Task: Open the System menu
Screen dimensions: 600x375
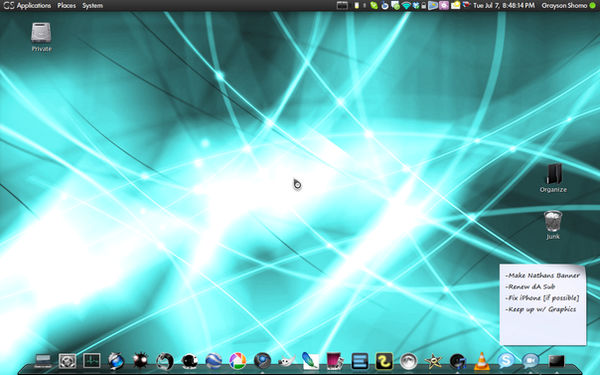Action: (x=92, y=6)
